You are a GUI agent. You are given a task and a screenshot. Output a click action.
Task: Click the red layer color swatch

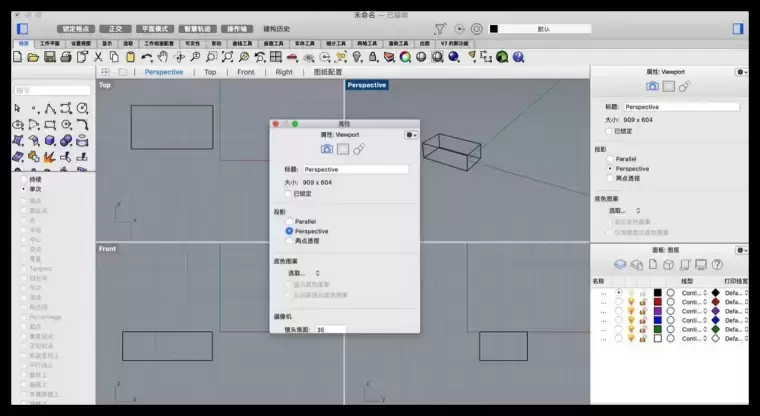[658, 302]
